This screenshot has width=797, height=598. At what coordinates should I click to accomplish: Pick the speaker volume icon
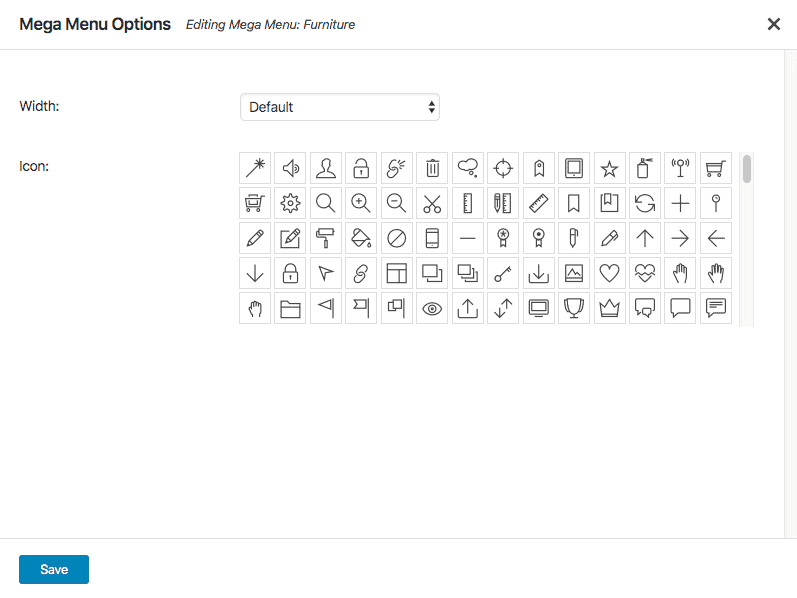(290, 168)
